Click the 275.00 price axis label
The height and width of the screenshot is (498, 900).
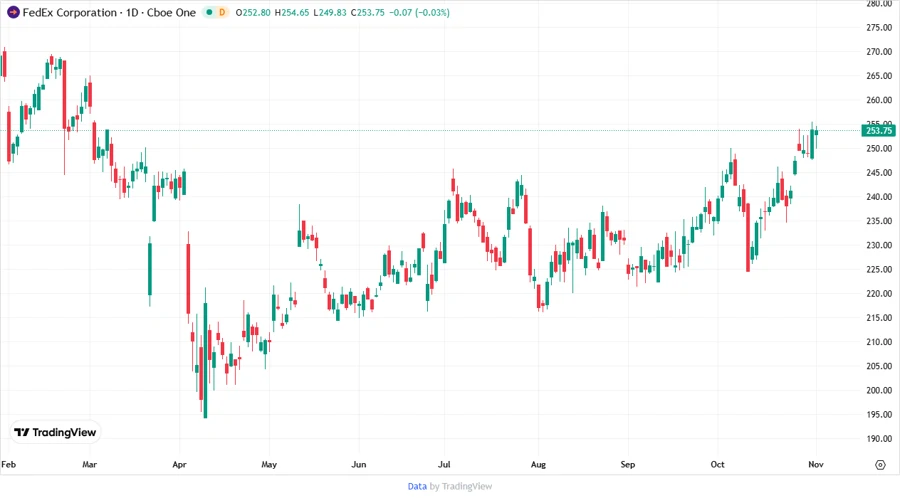coord(879,28)
